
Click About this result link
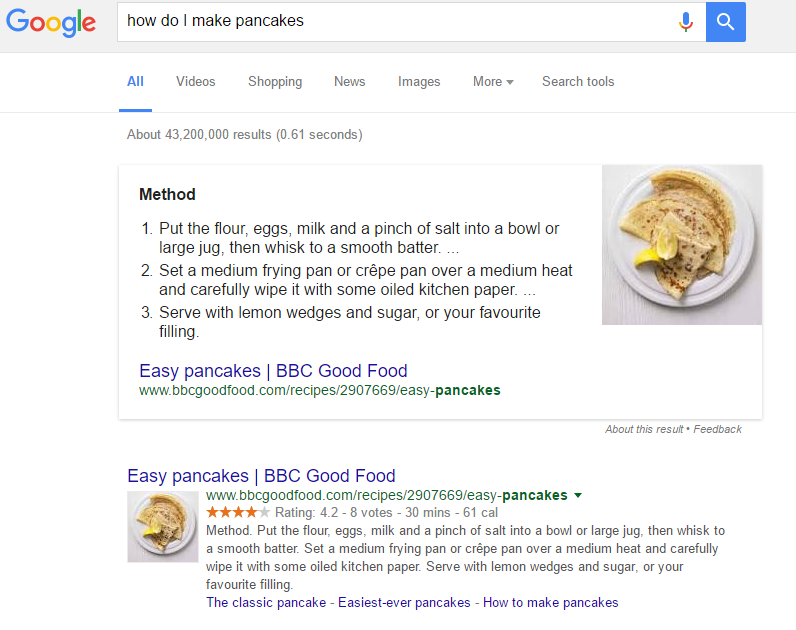[x=643, y=429]
